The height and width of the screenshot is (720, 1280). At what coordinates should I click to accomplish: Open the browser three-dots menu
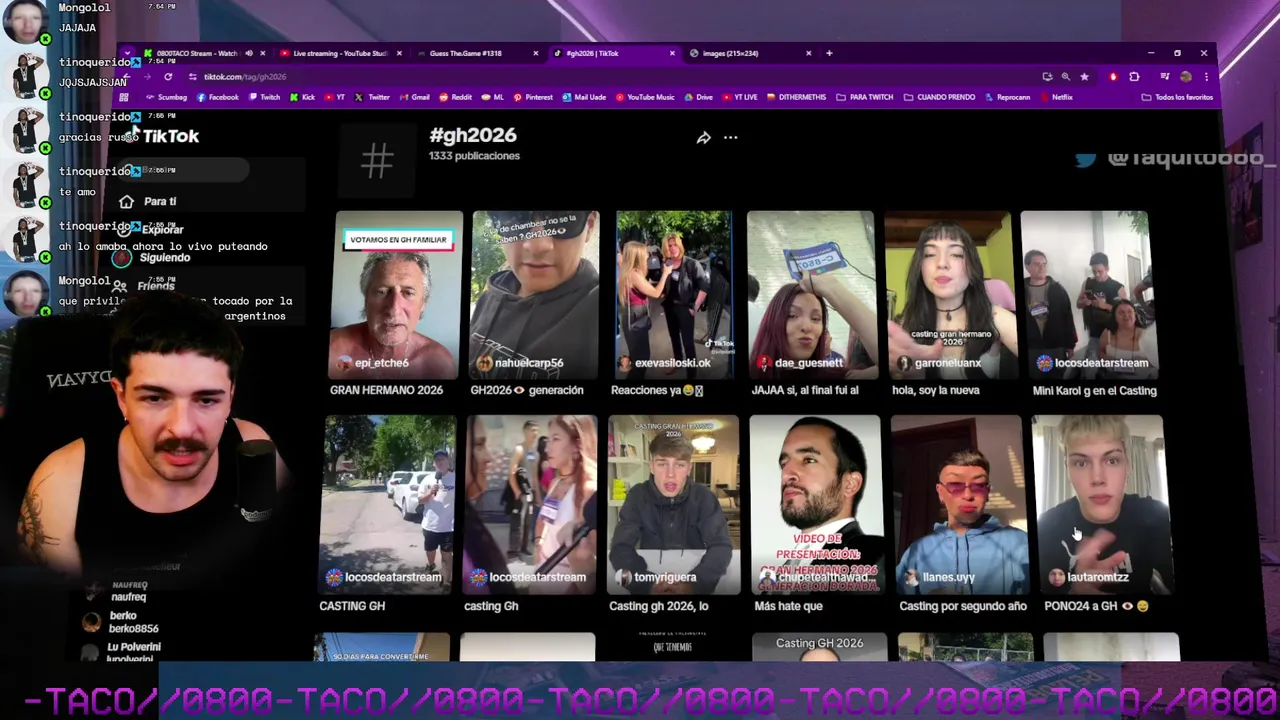click(x=1206, y=77)
